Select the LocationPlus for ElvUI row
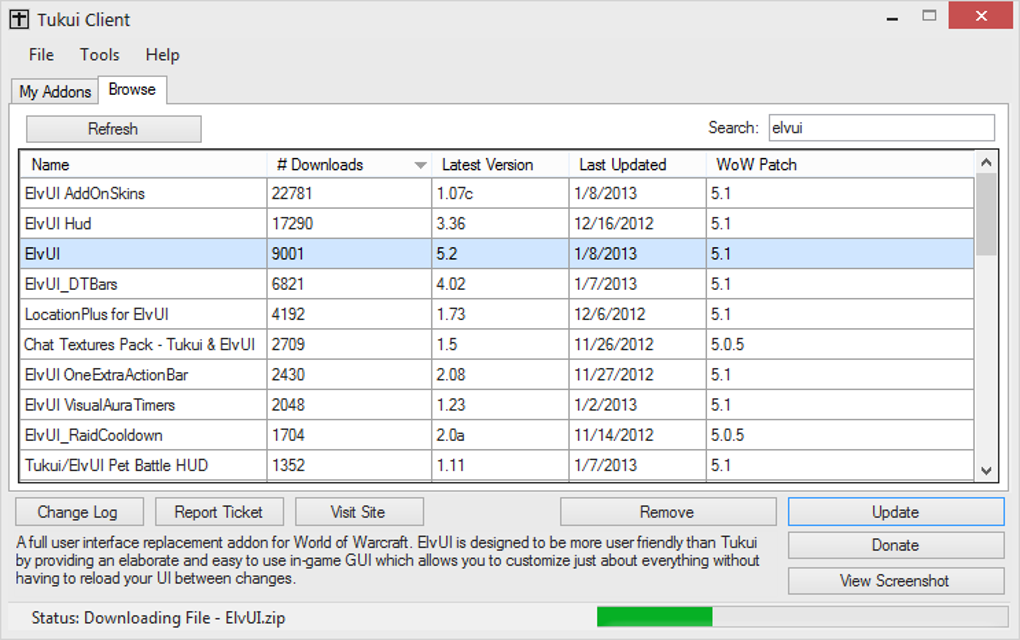Image resolution: width=1020 pixels, height=640 pixels. (497, 314)
